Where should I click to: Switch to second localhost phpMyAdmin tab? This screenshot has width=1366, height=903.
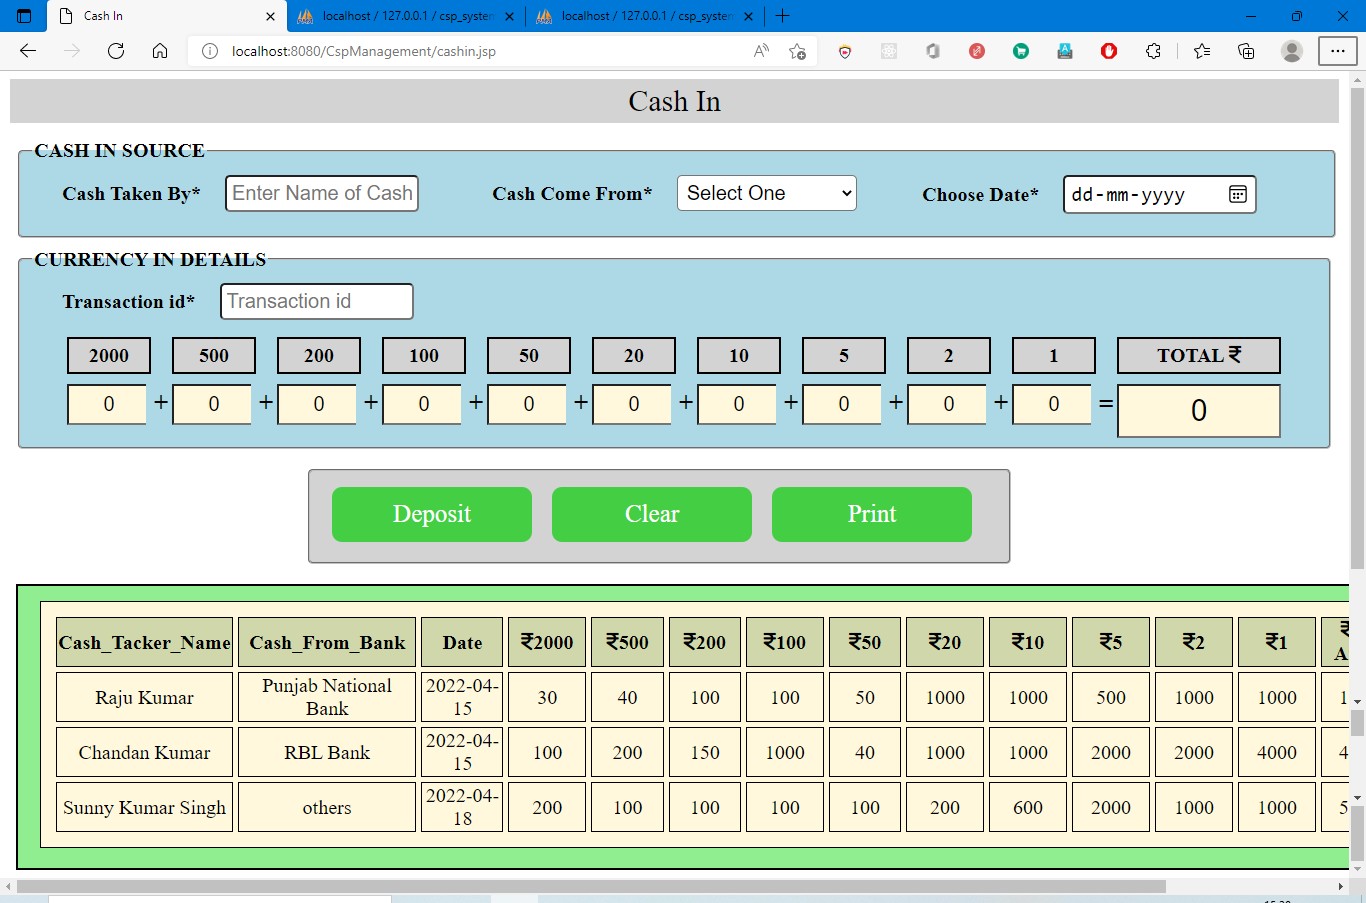(x=406, y=16)
